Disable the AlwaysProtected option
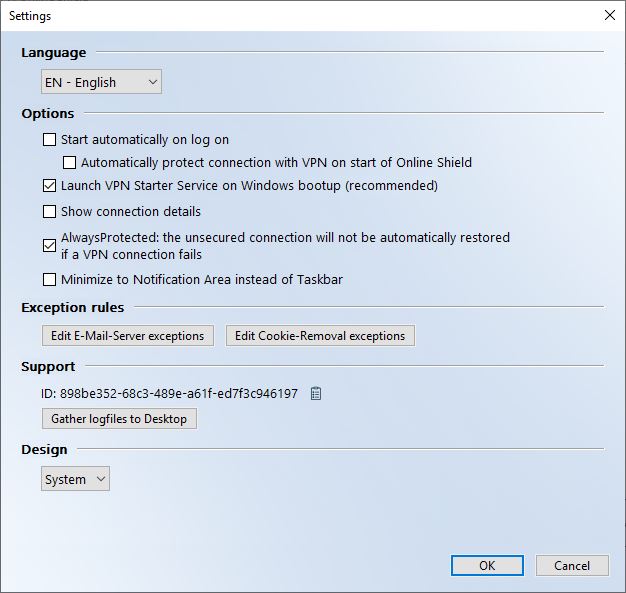626x593 pixels. point(50,246)
